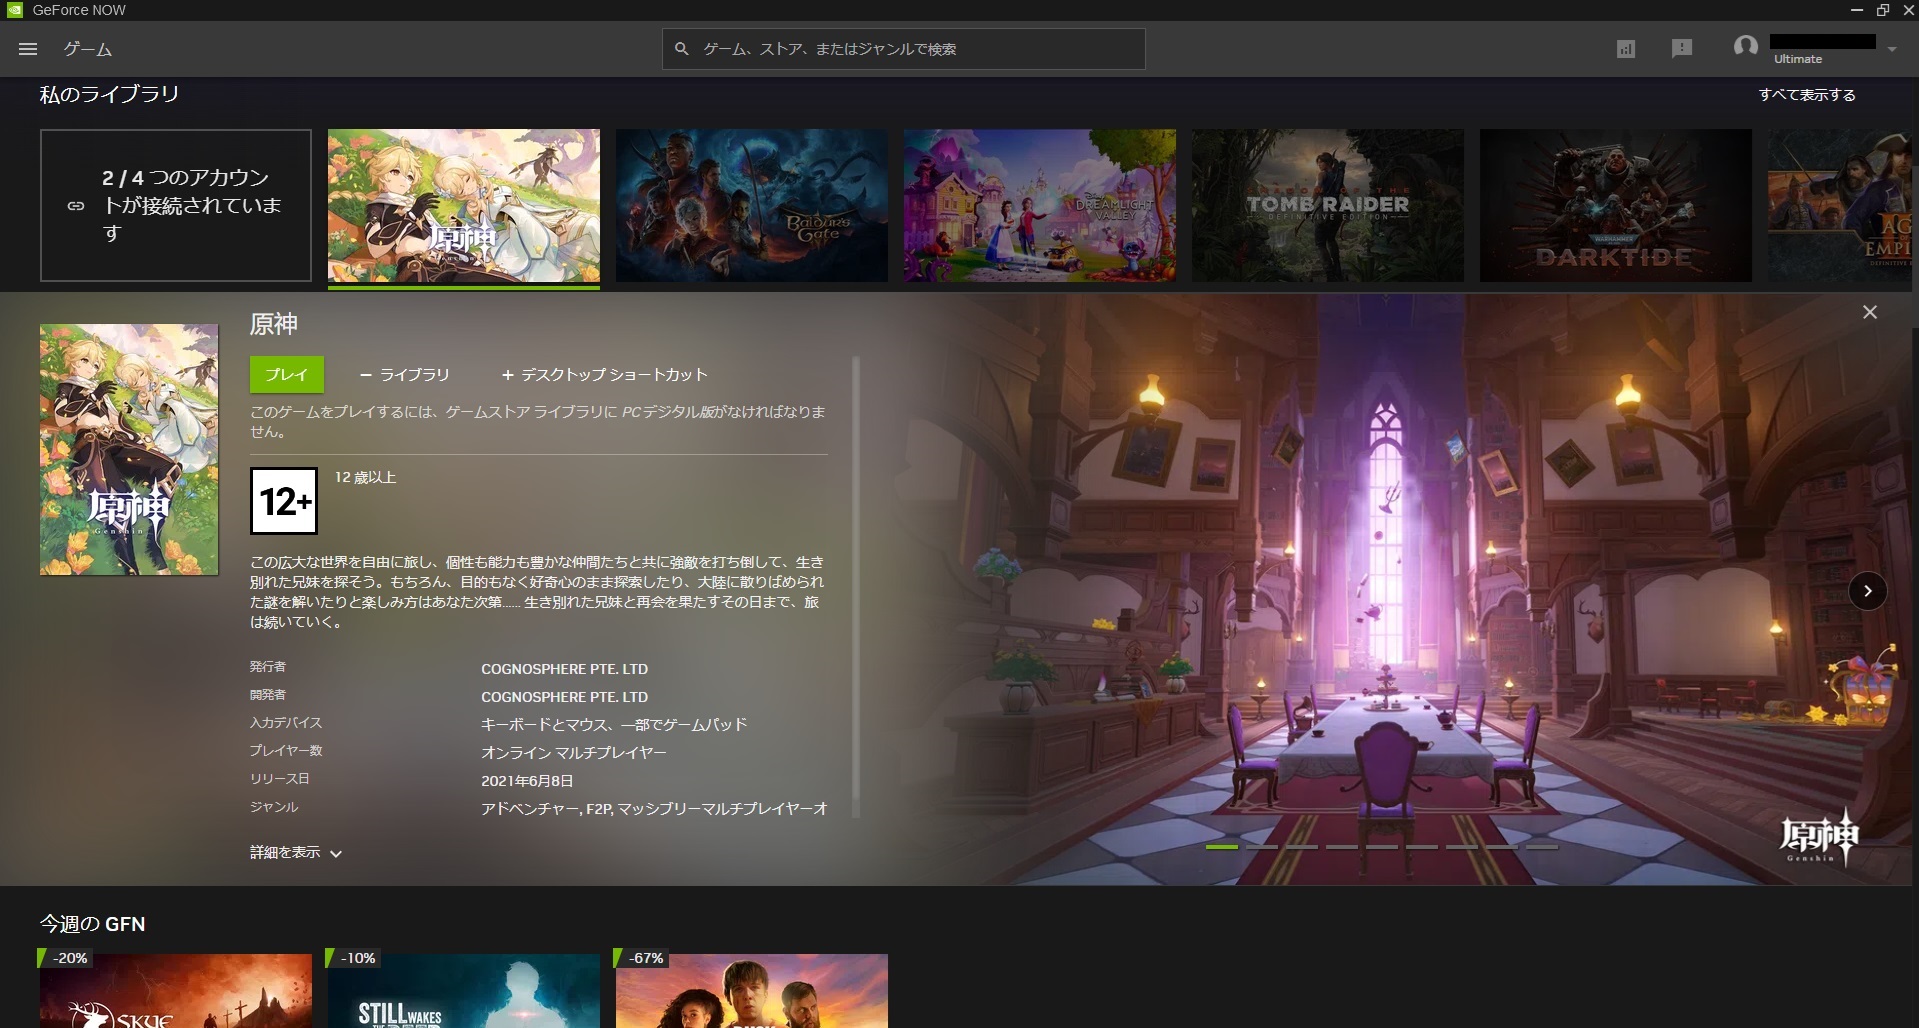Click the green プレイ button
The height and width of the screenshot is (1028, 1919).
pos(287,374)
